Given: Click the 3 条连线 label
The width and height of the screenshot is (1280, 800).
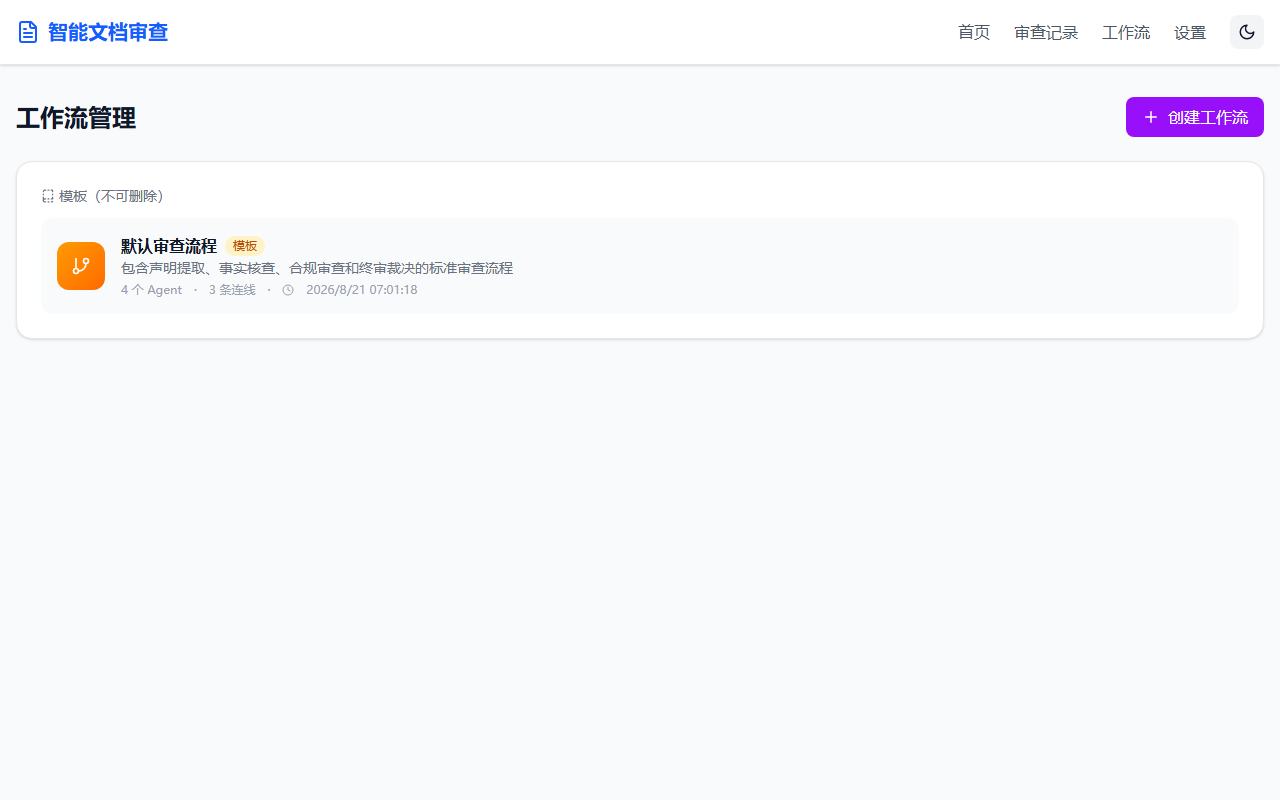Looking at the screenshot, I should pos(232,290).
